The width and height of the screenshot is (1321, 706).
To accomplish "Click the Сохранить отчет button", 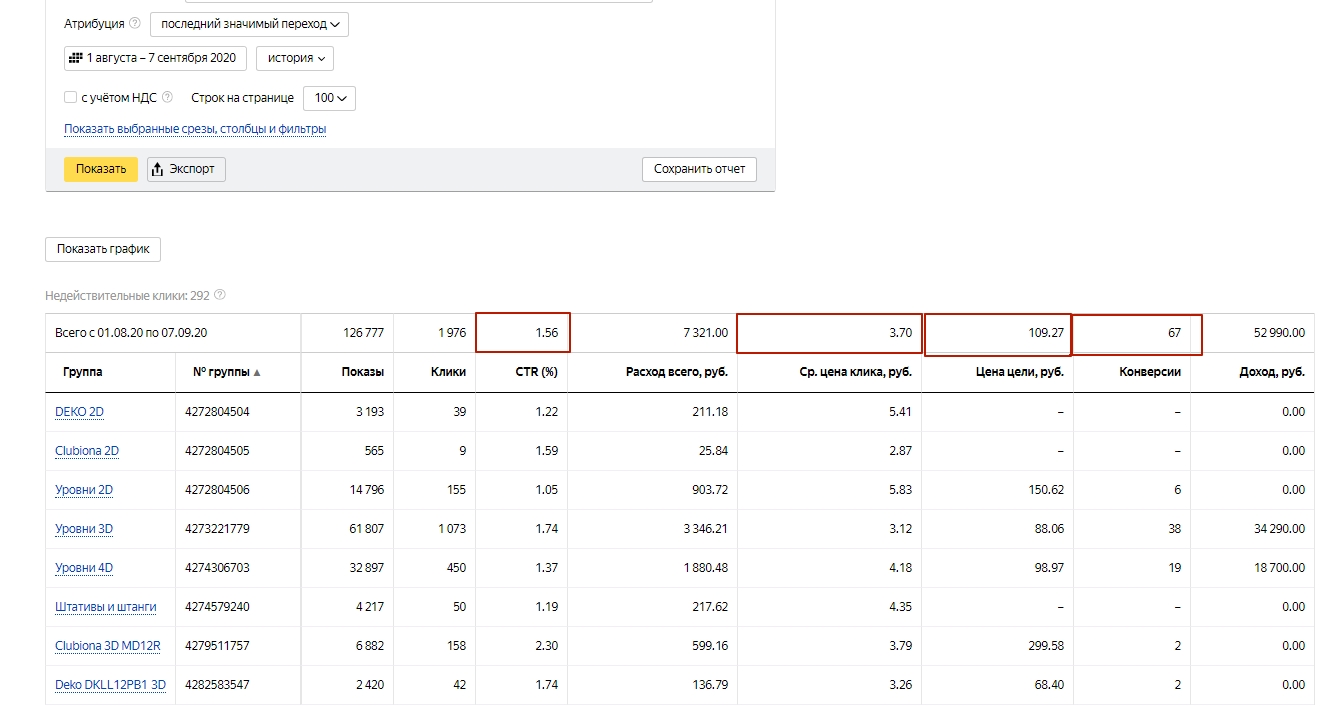I will point(699,169).
